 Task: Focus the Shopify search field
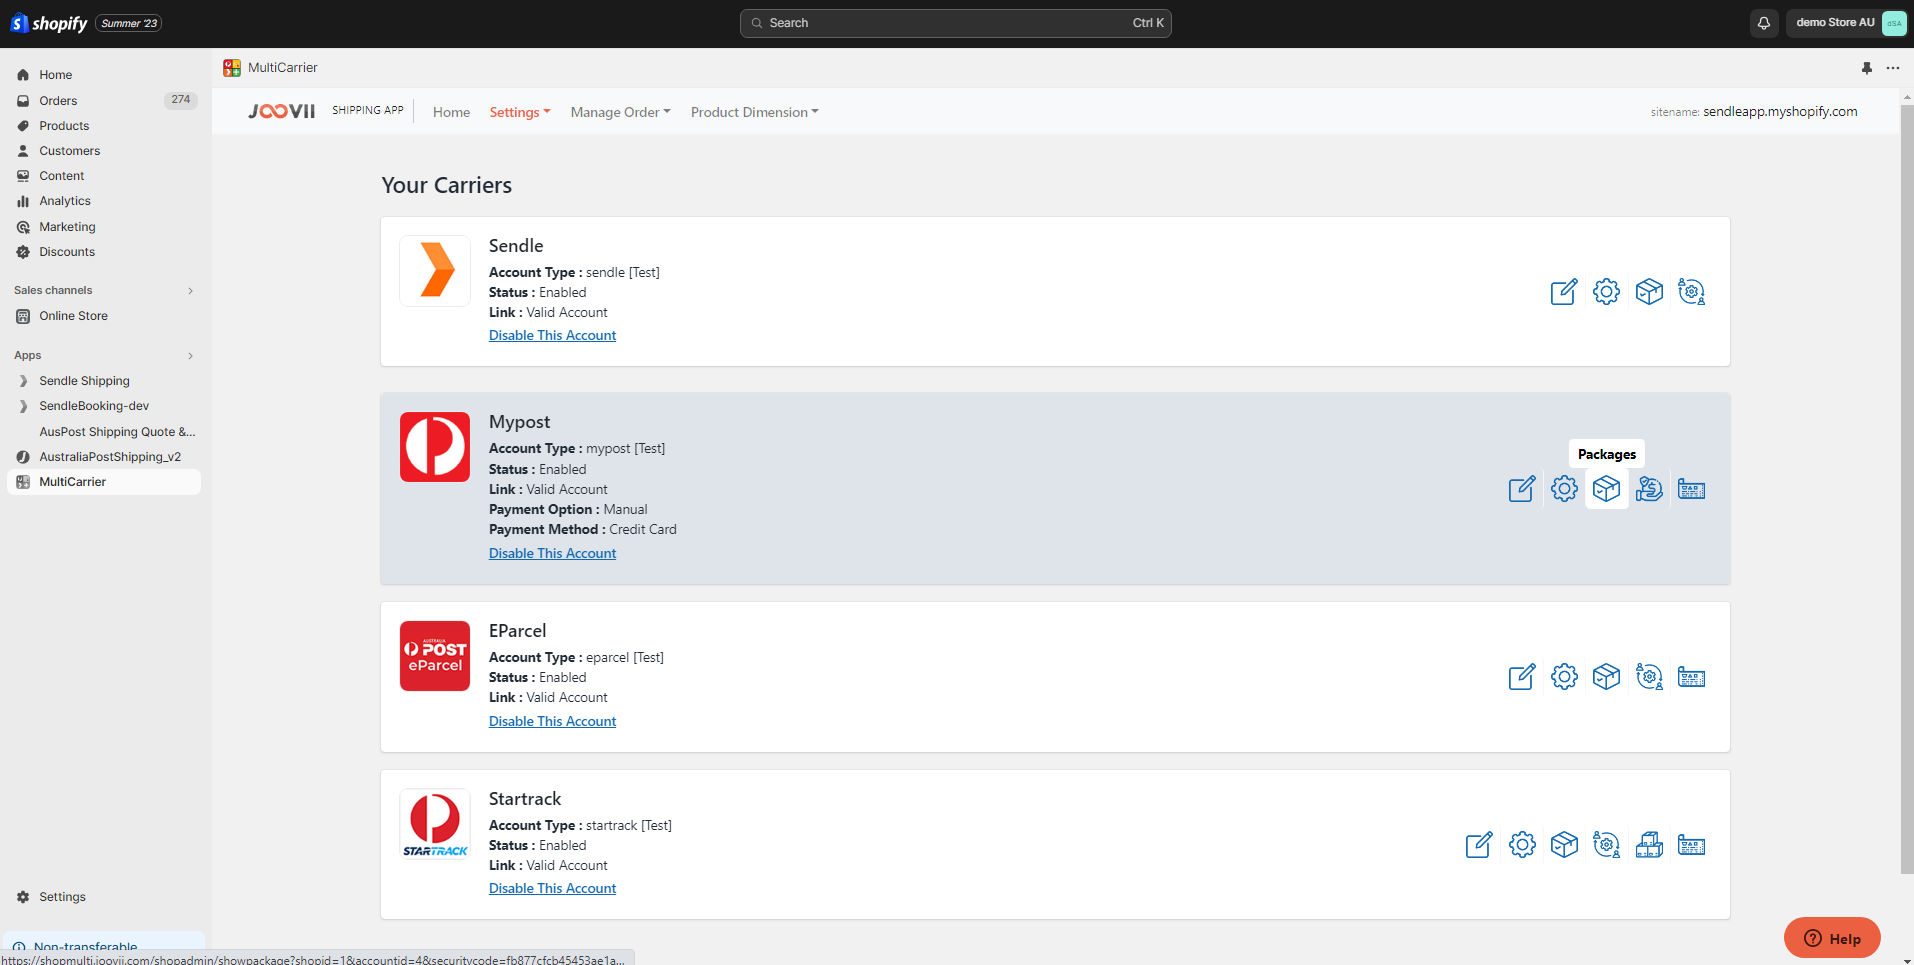(955, 23)
